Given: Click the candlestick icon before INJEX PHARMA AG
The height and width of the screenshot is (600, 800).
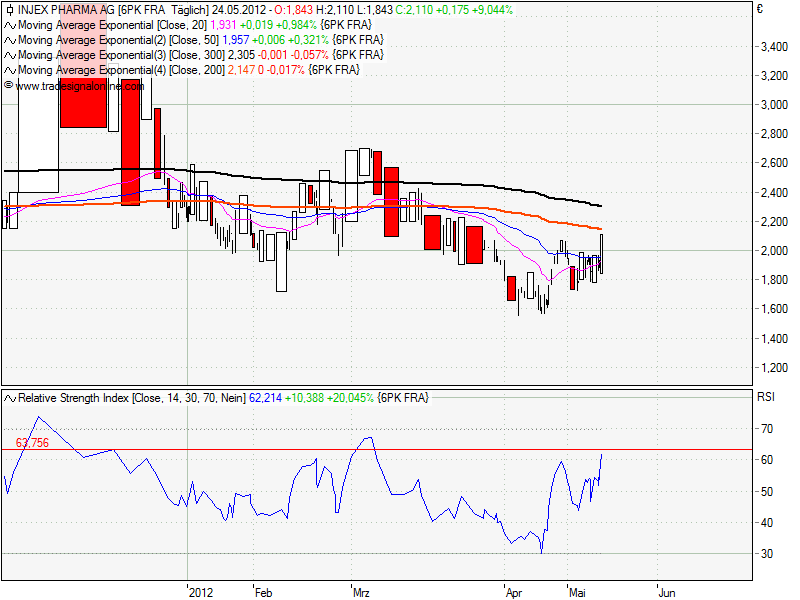Looking at the screenshot, I should click(9, 10).
